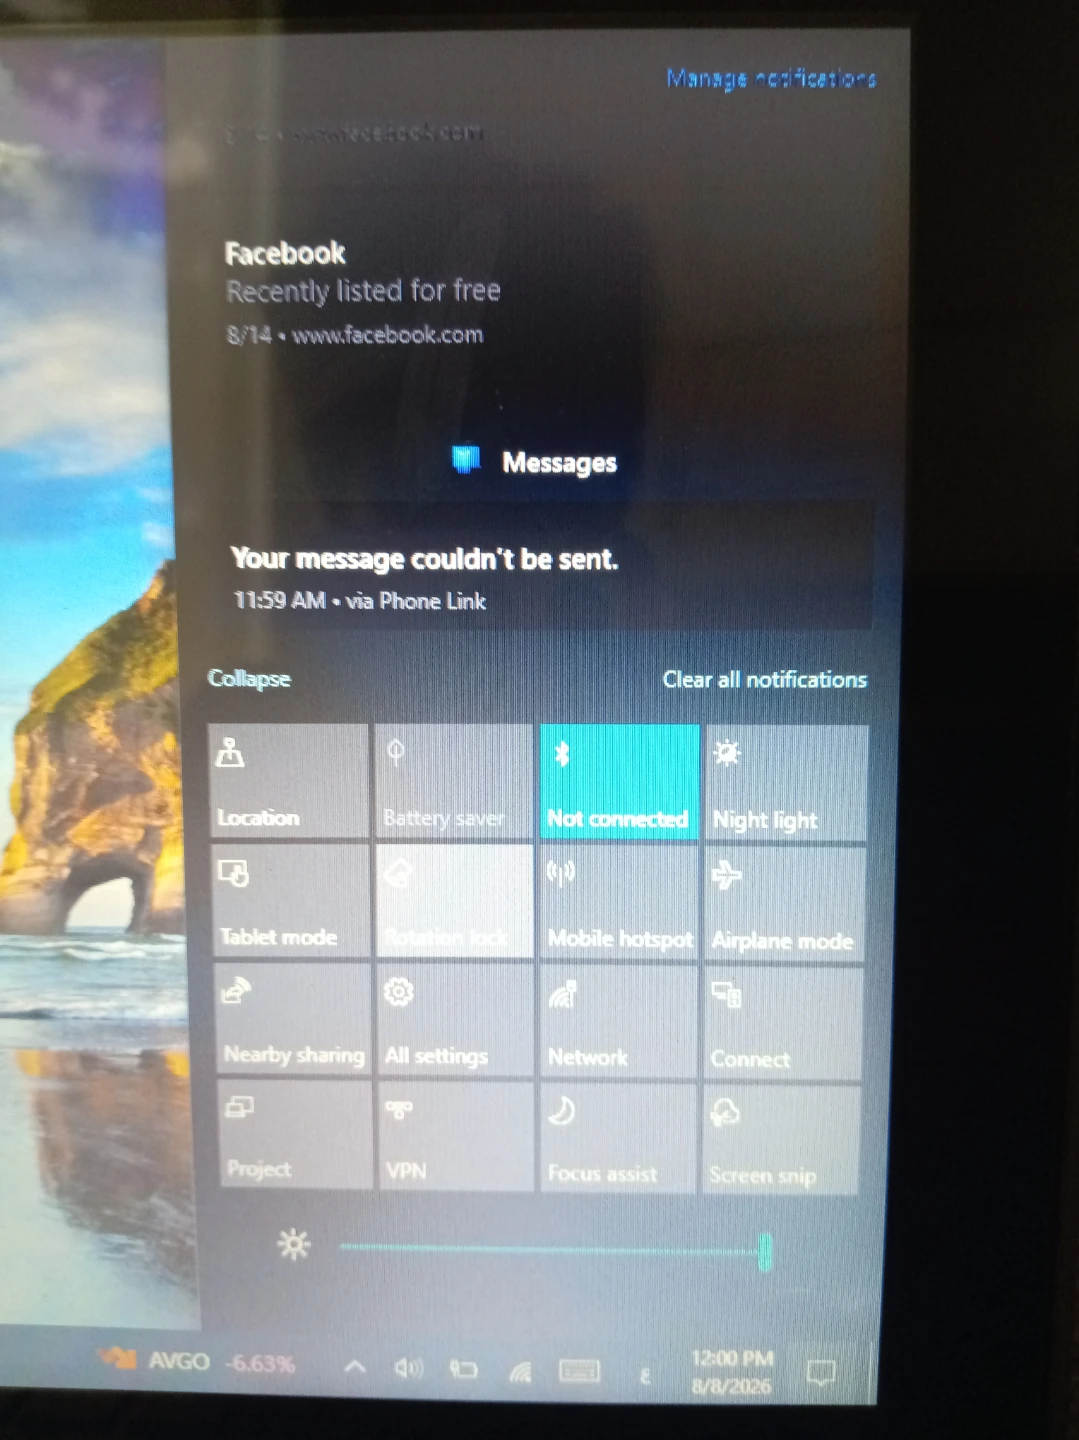
Task: Click the brightness sun icon
Action: point(293,1245)
